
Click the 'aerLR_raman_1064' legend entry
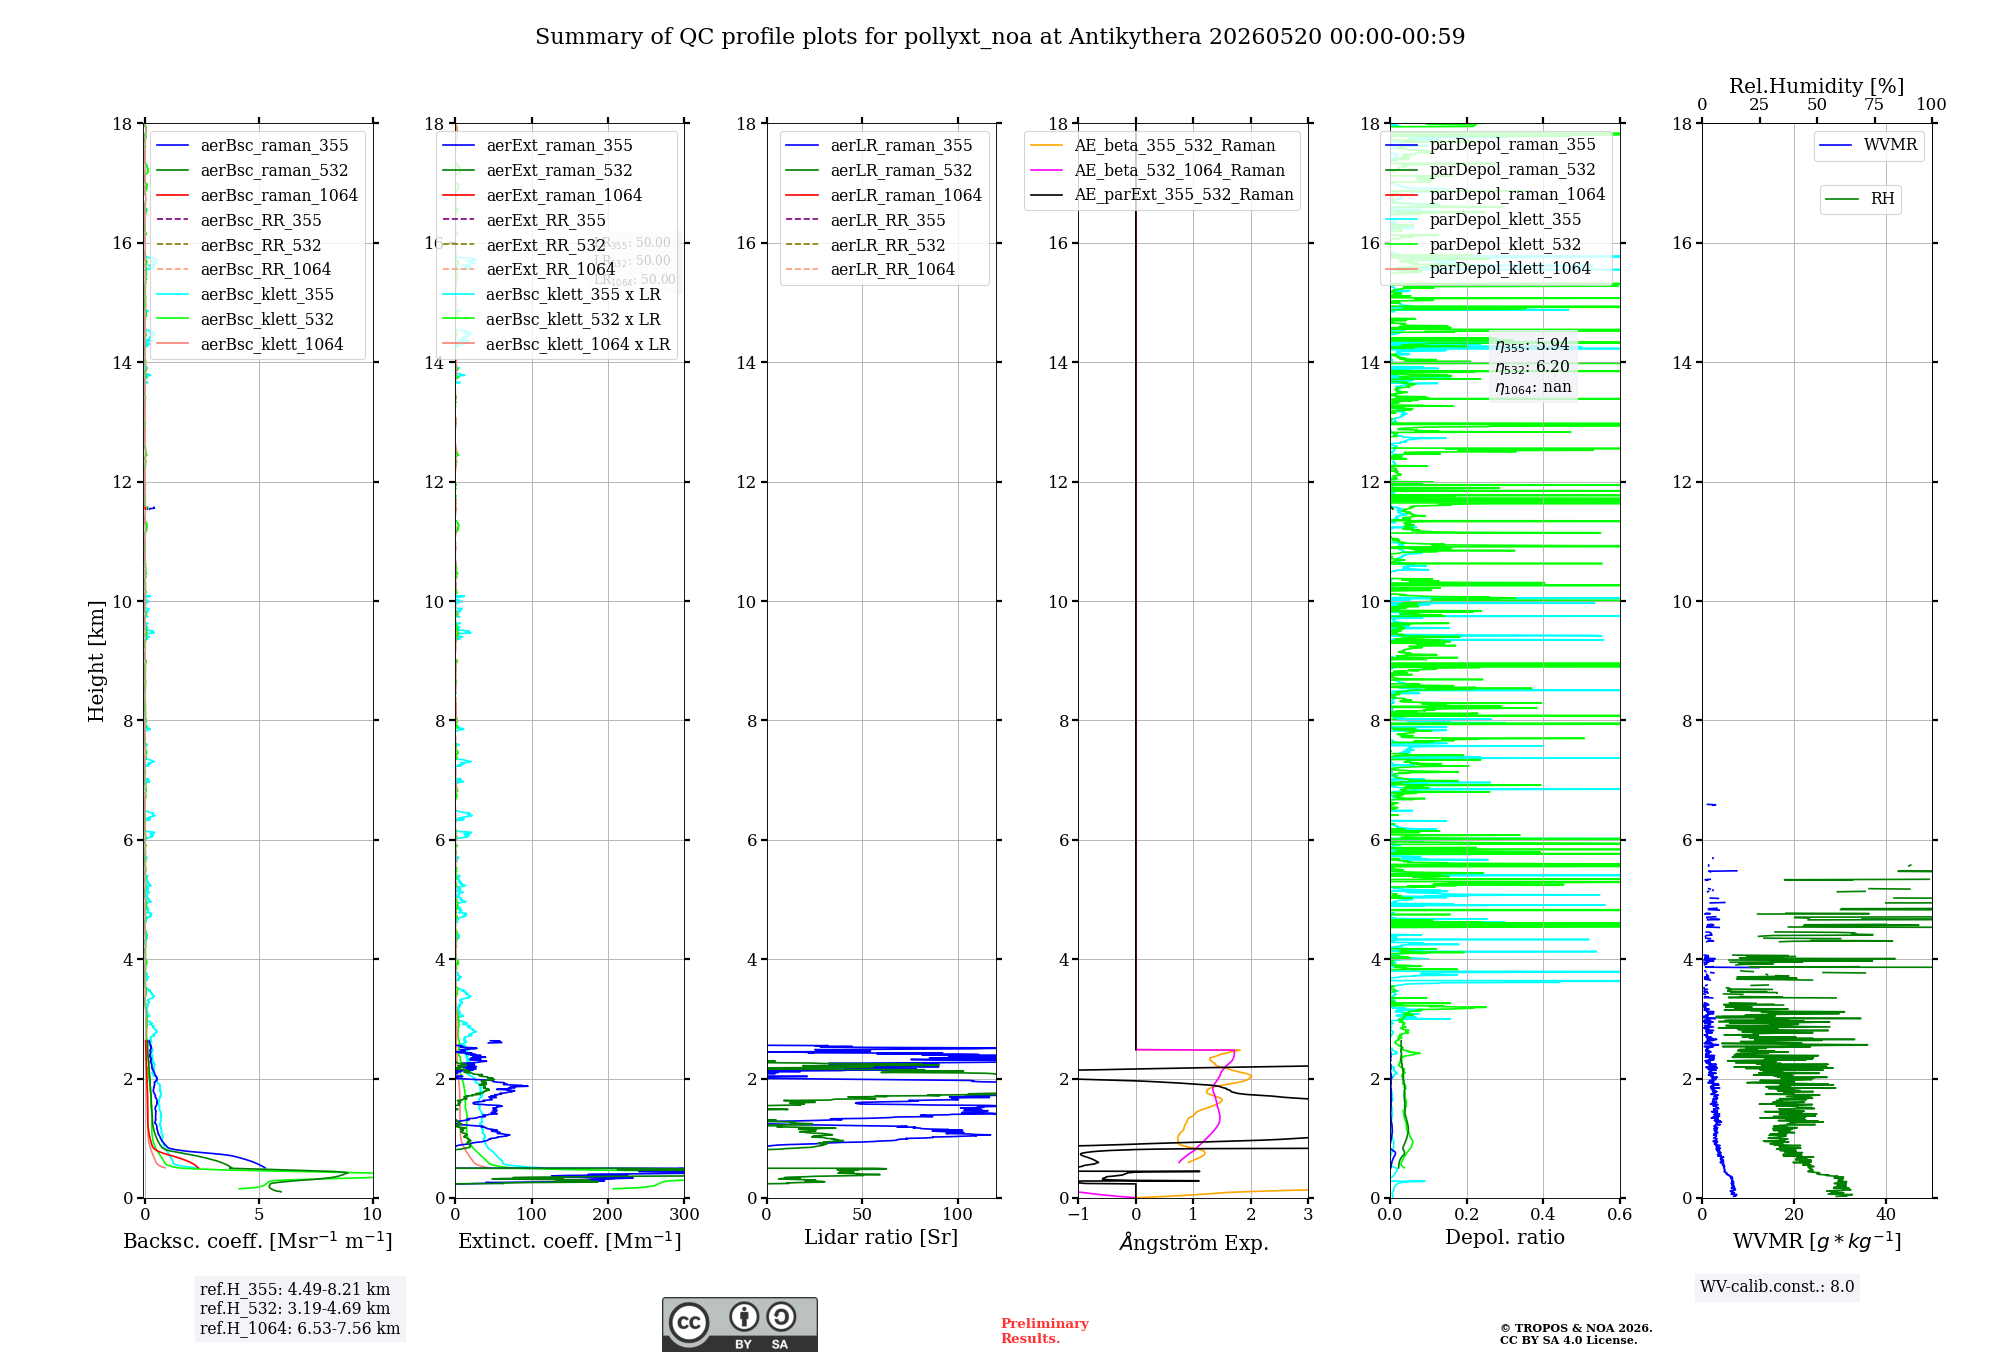[884, 196]
